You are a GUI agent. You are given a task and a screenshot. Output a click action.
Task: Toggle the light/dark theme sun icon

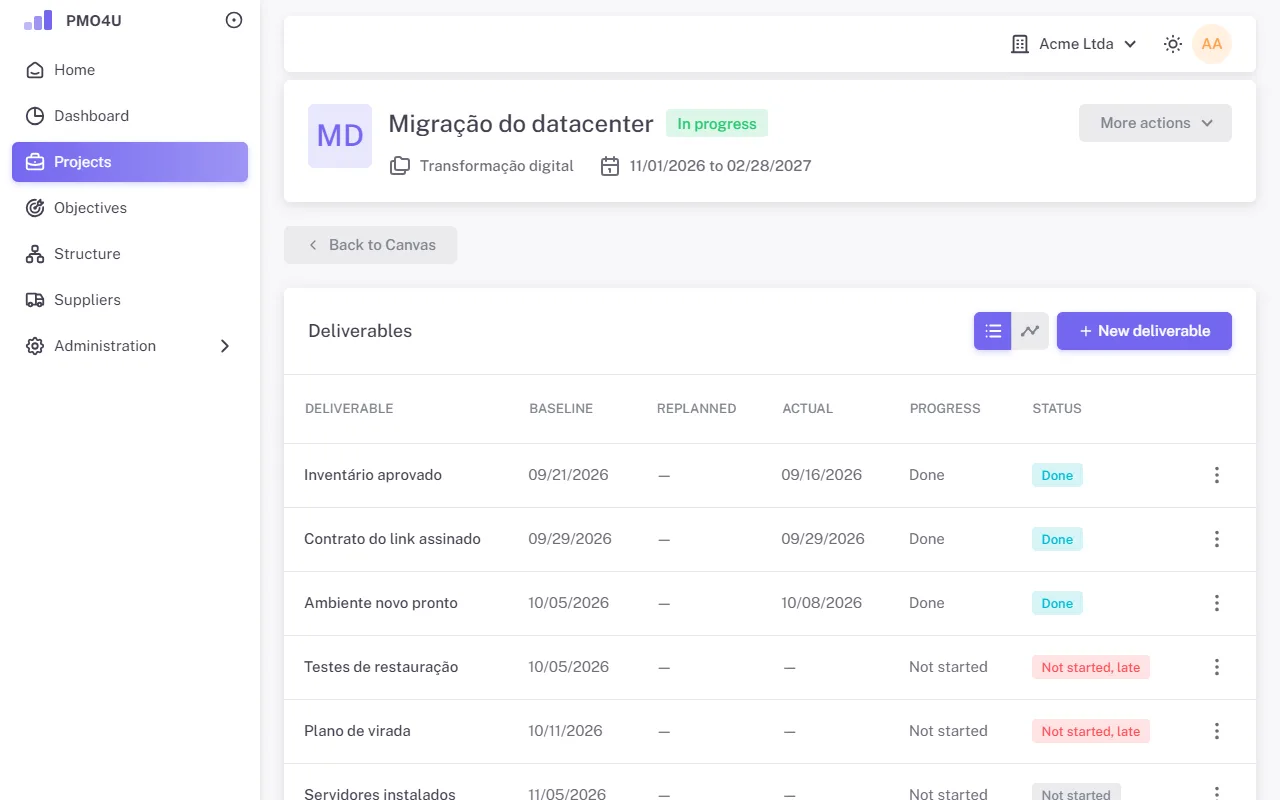(1173, 44)
